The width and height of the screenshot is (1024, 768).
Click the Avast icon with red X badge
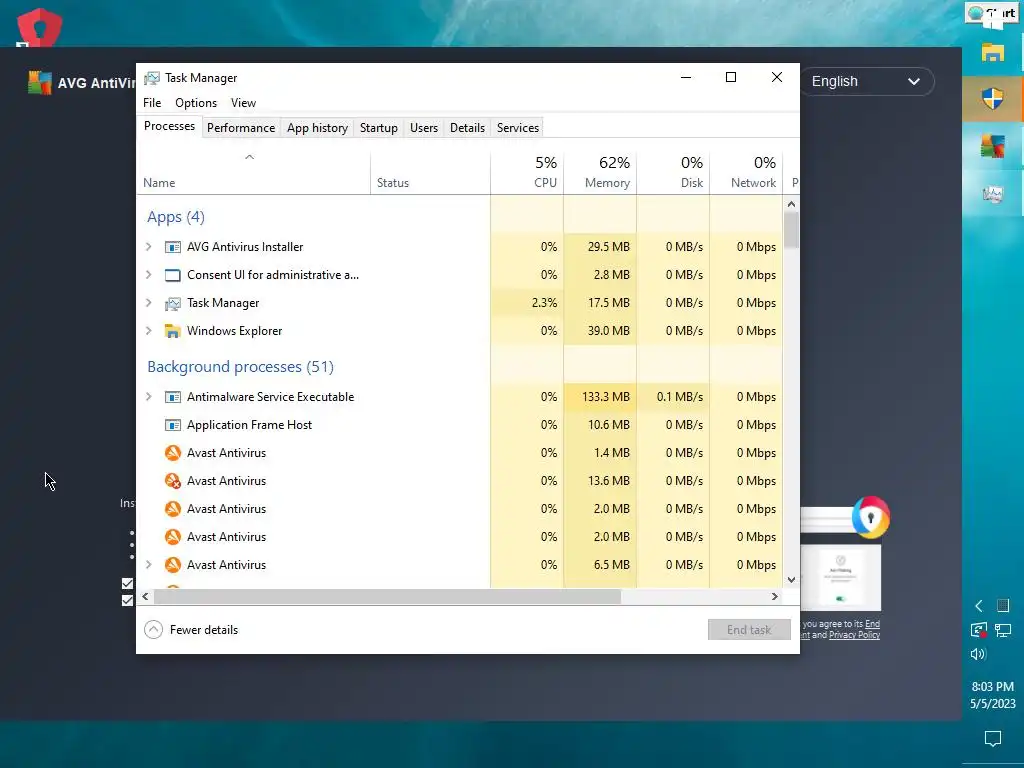click(172, 481)
